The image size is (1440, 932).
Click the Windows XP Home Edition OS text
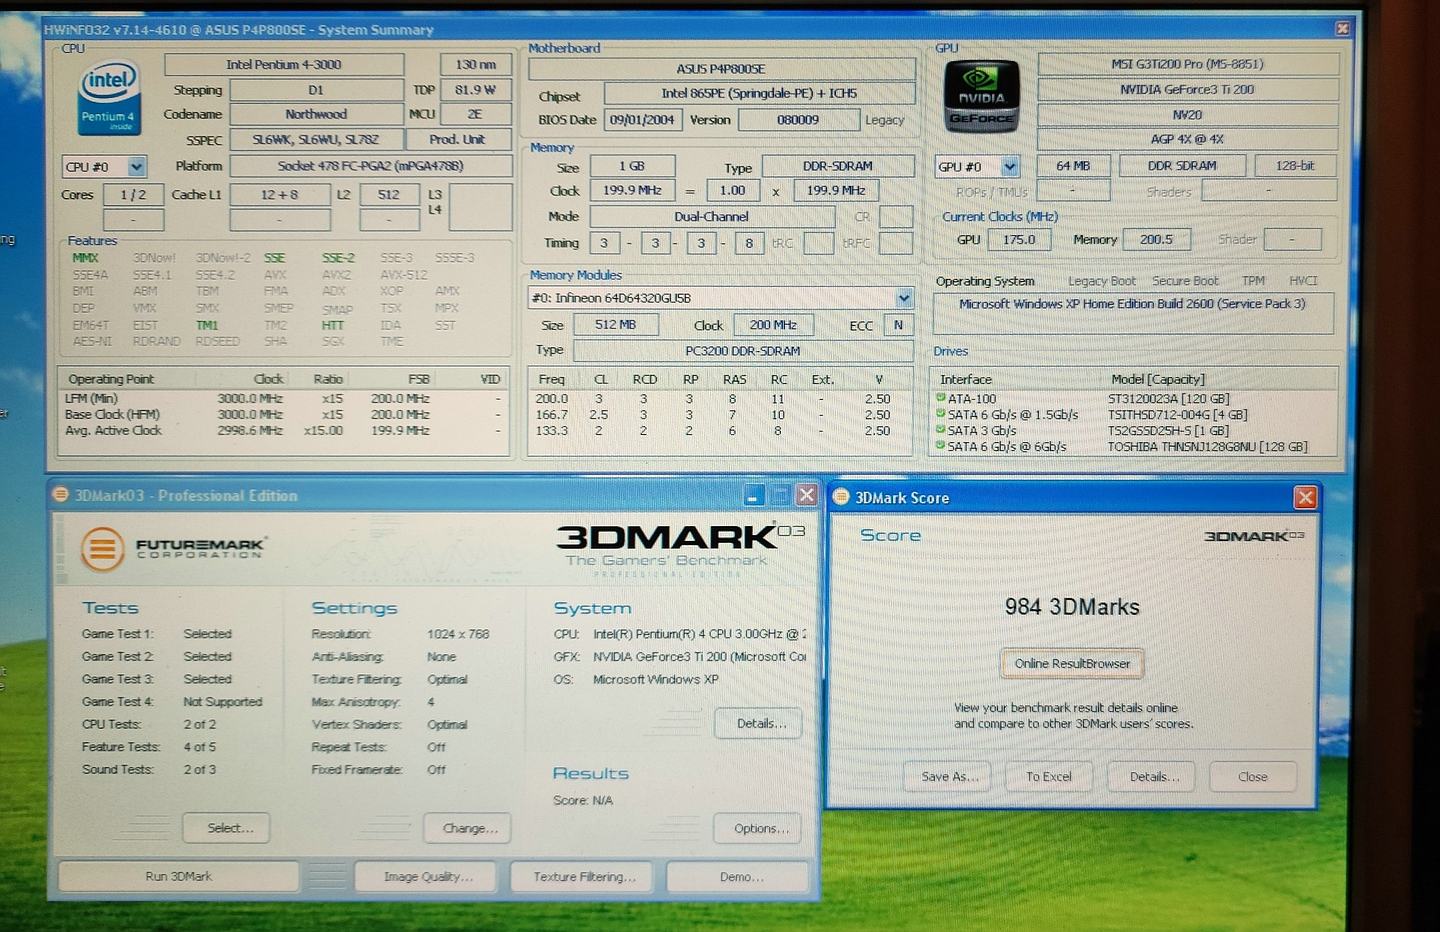point(1132,304)
